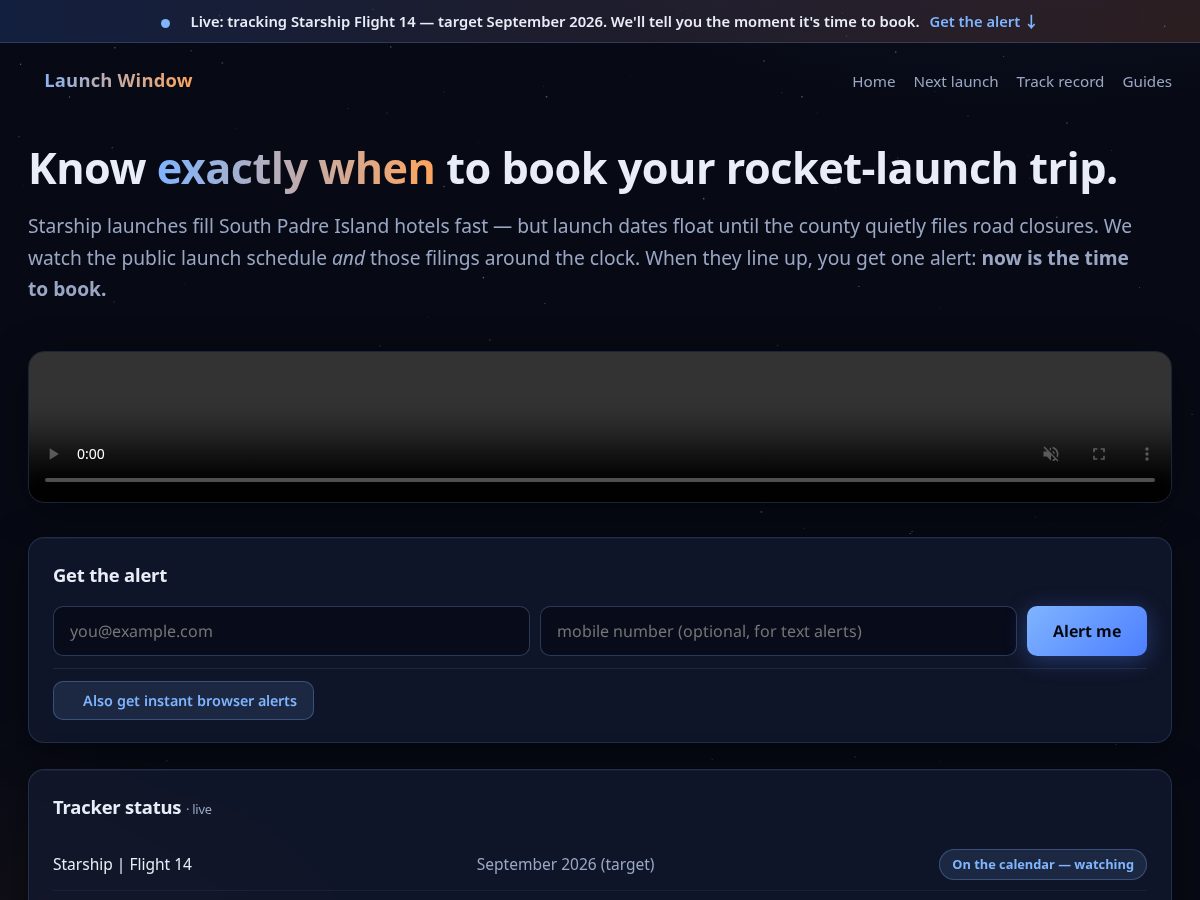Select 'September 2026 (target)' text
The height and width of the screenshot is (900, 1200).
[566, 864]
